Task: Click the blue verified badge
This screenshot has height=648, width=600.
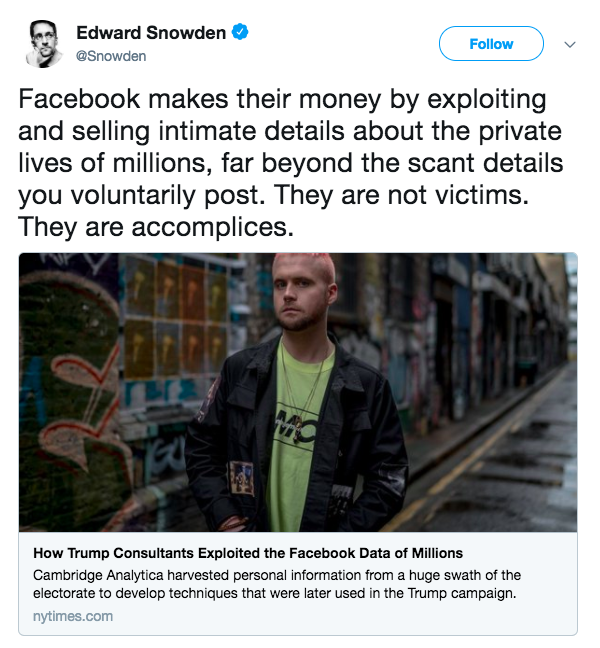Action: point(240,32)
